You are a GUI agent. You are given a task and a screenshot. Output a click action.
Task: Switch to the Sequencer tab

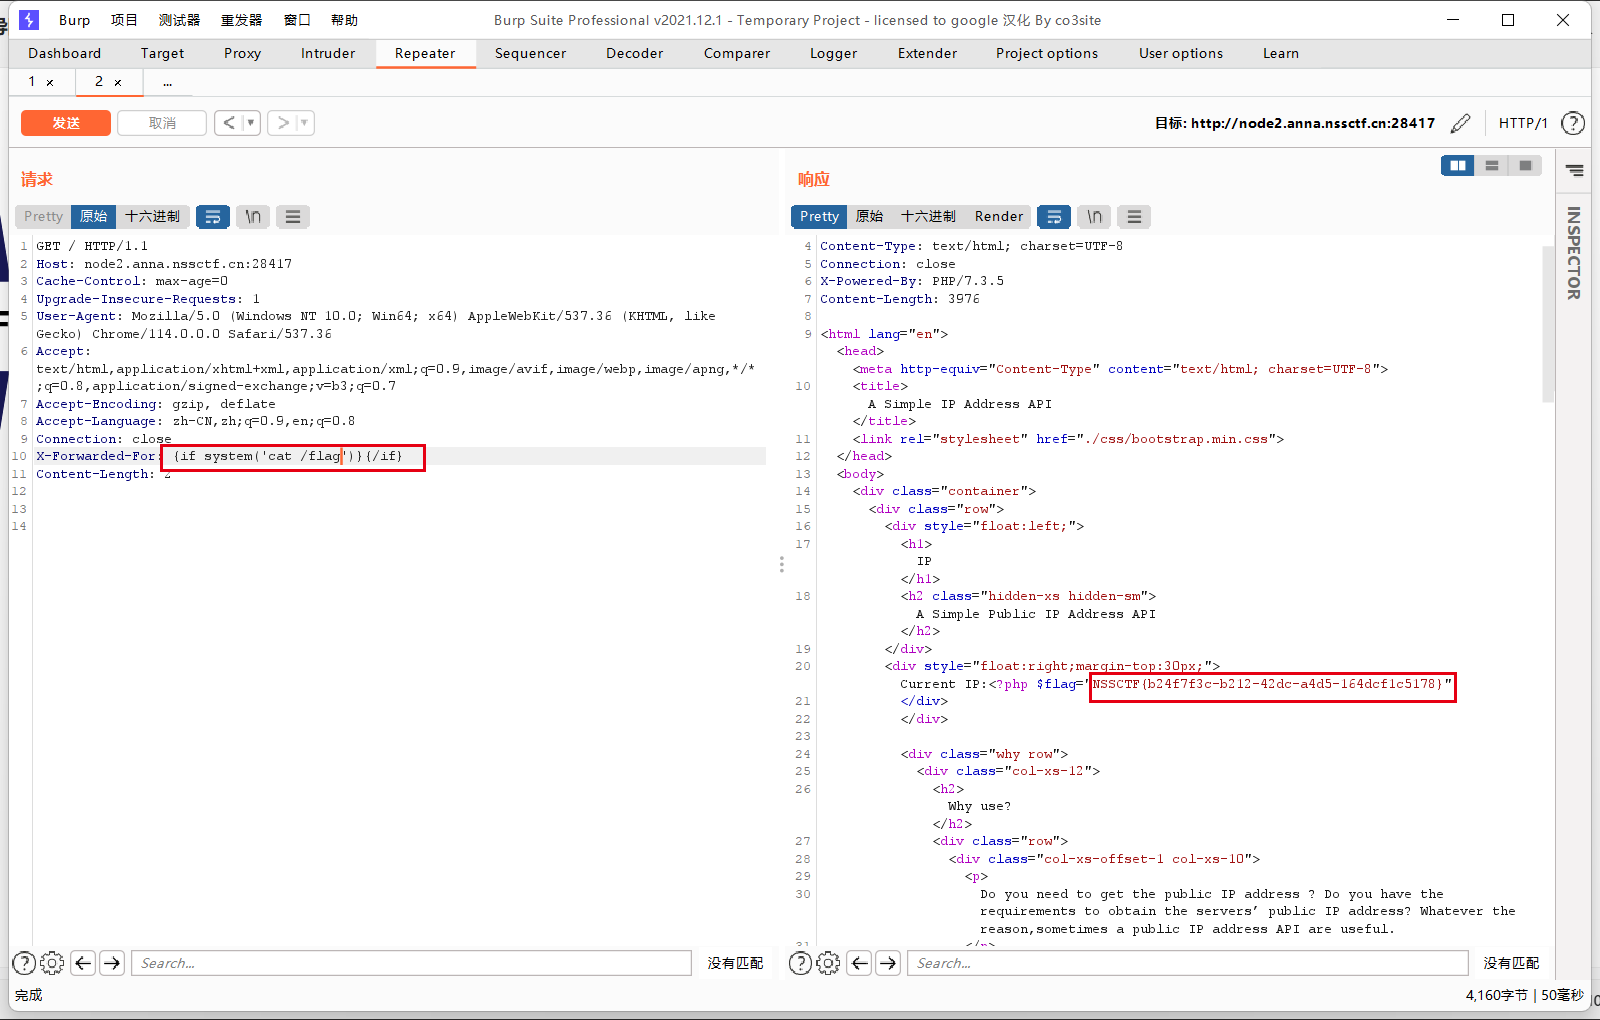(x=530, y=53)
